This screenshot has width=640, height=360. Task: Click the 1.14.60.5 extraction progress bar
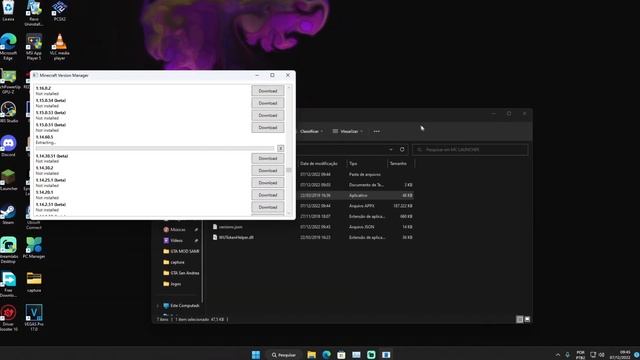(155, 148)
